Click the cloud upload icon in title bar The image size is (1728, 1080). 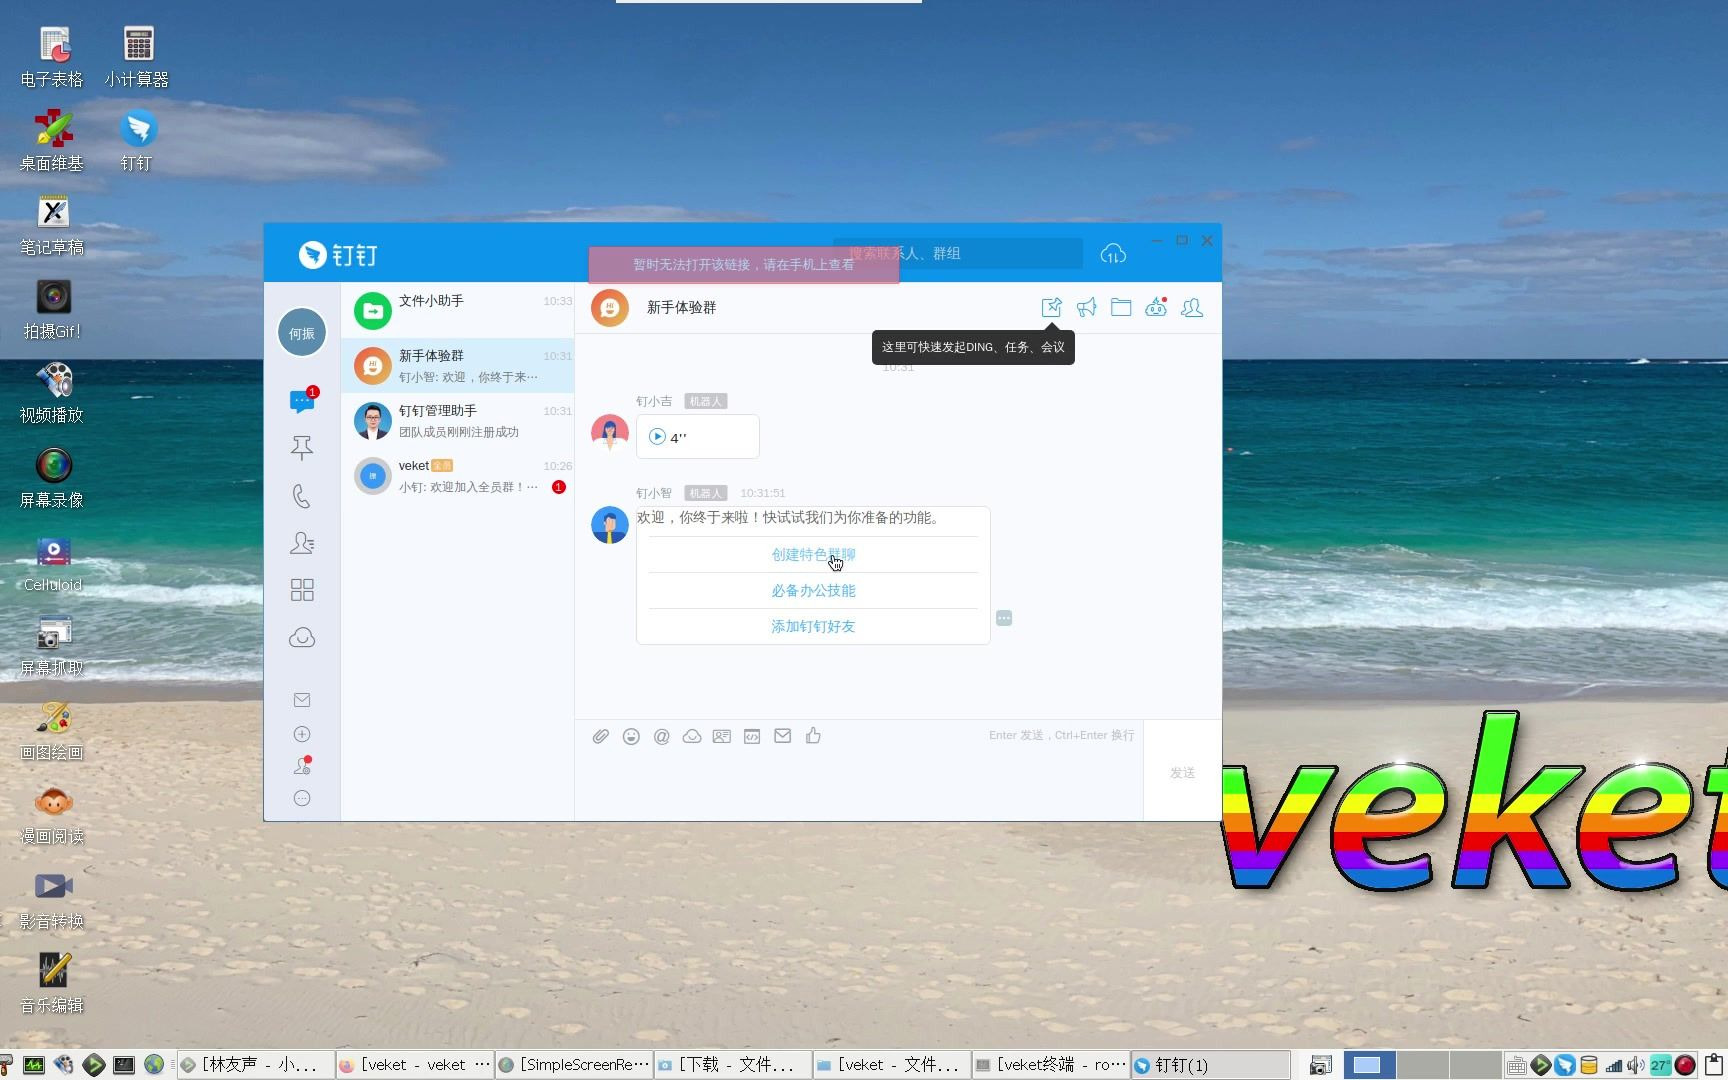pyautogui.click(x=1113, y=254)
